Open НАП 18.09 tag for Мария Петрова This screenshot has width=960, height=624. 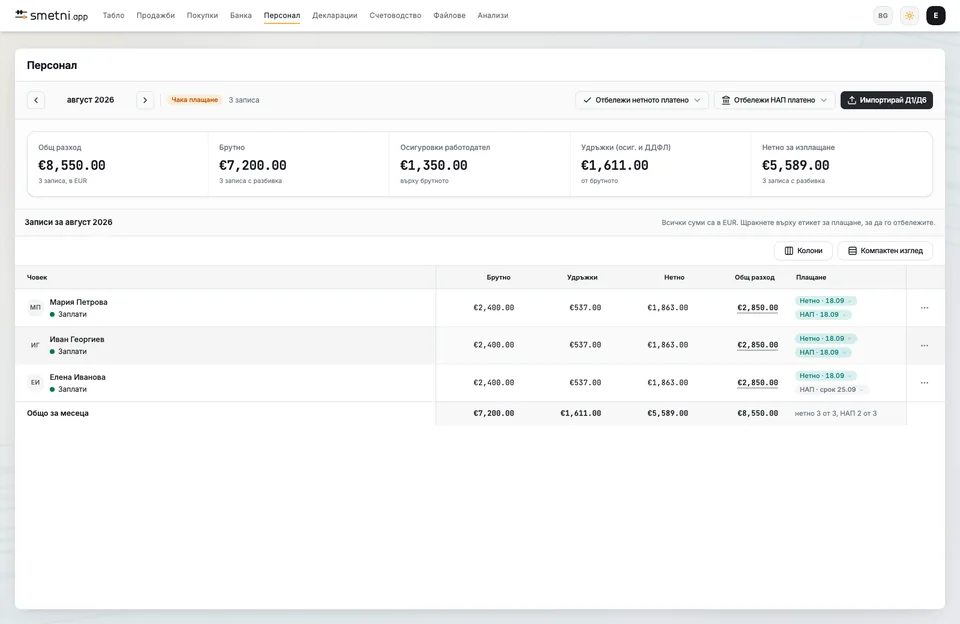click(823, 315)
